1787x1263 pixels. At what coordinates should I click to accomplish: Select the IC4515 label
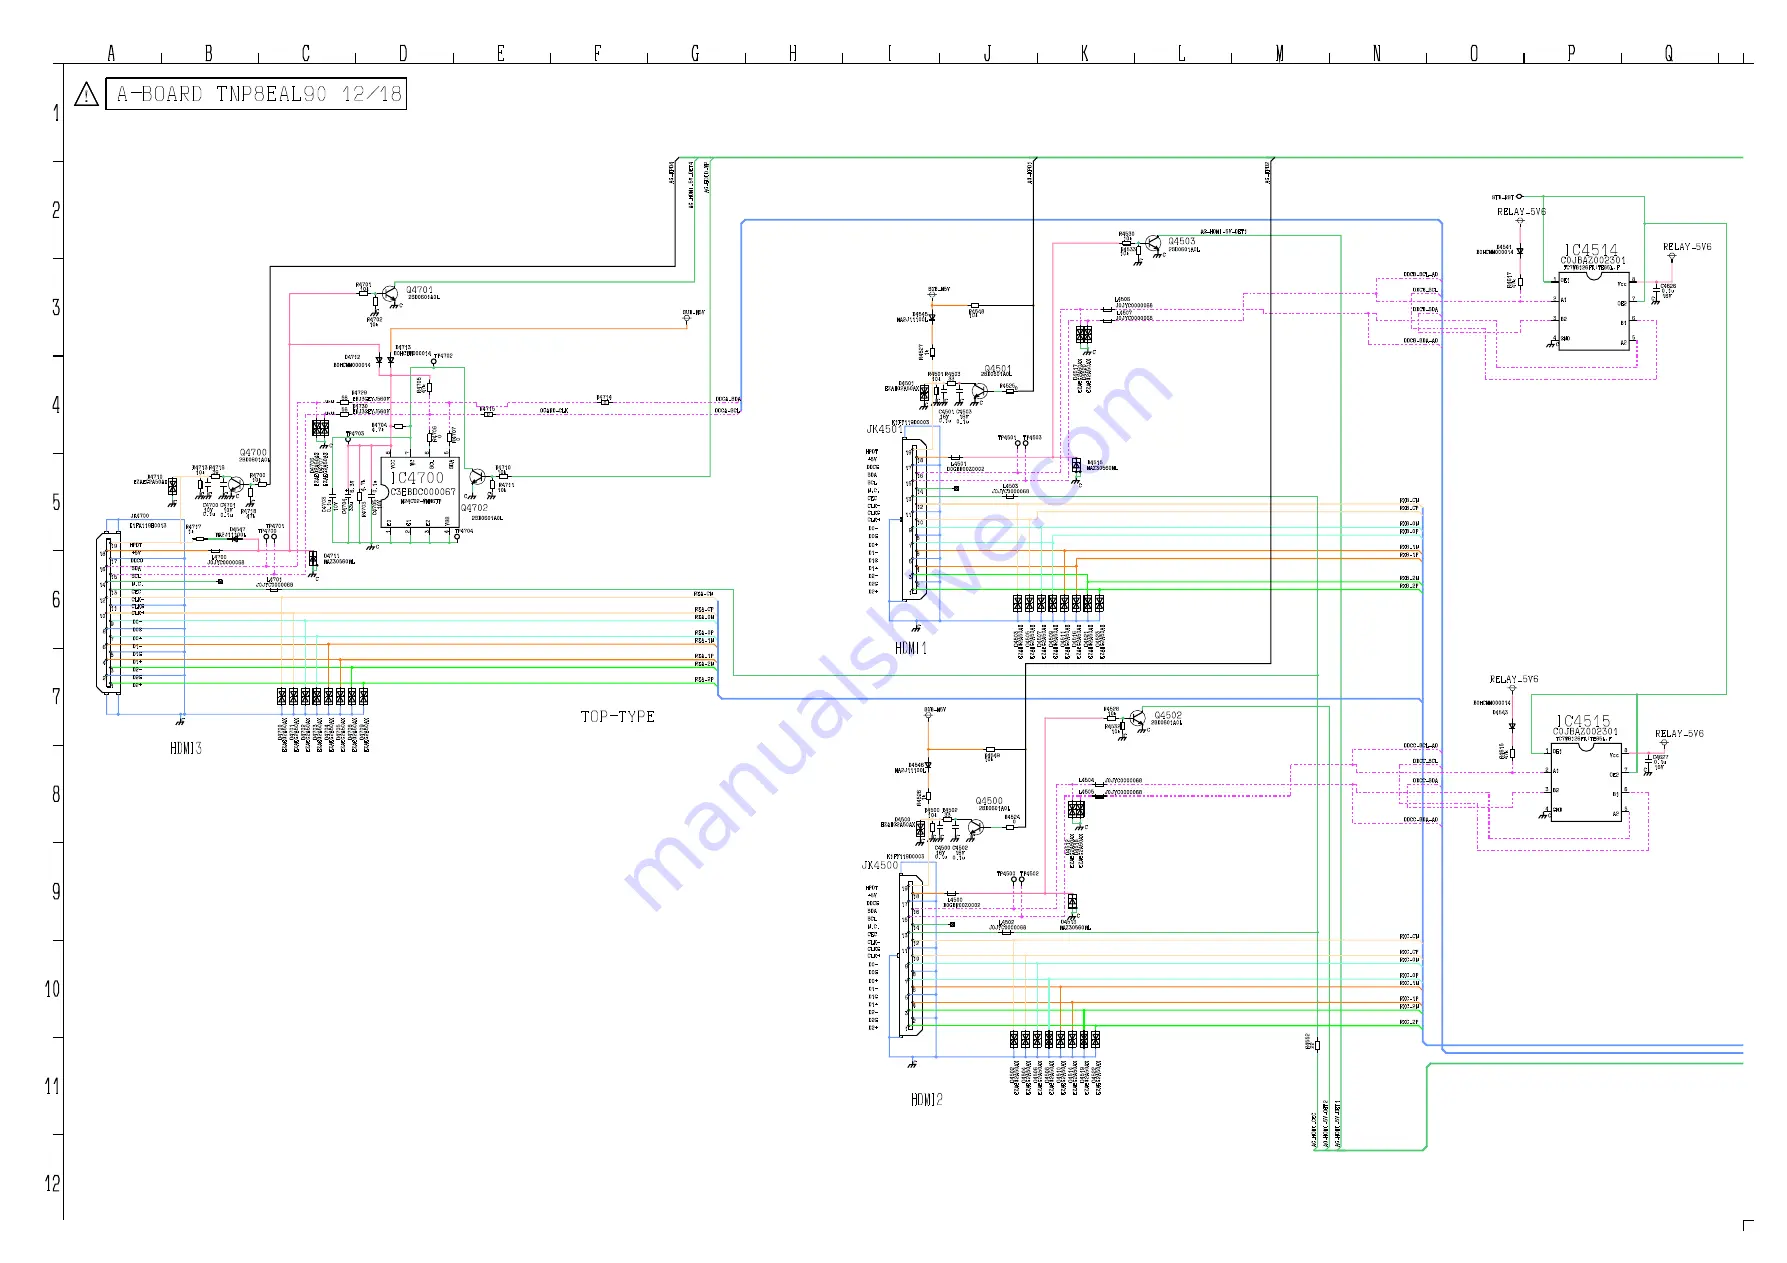coord(1583,721)
